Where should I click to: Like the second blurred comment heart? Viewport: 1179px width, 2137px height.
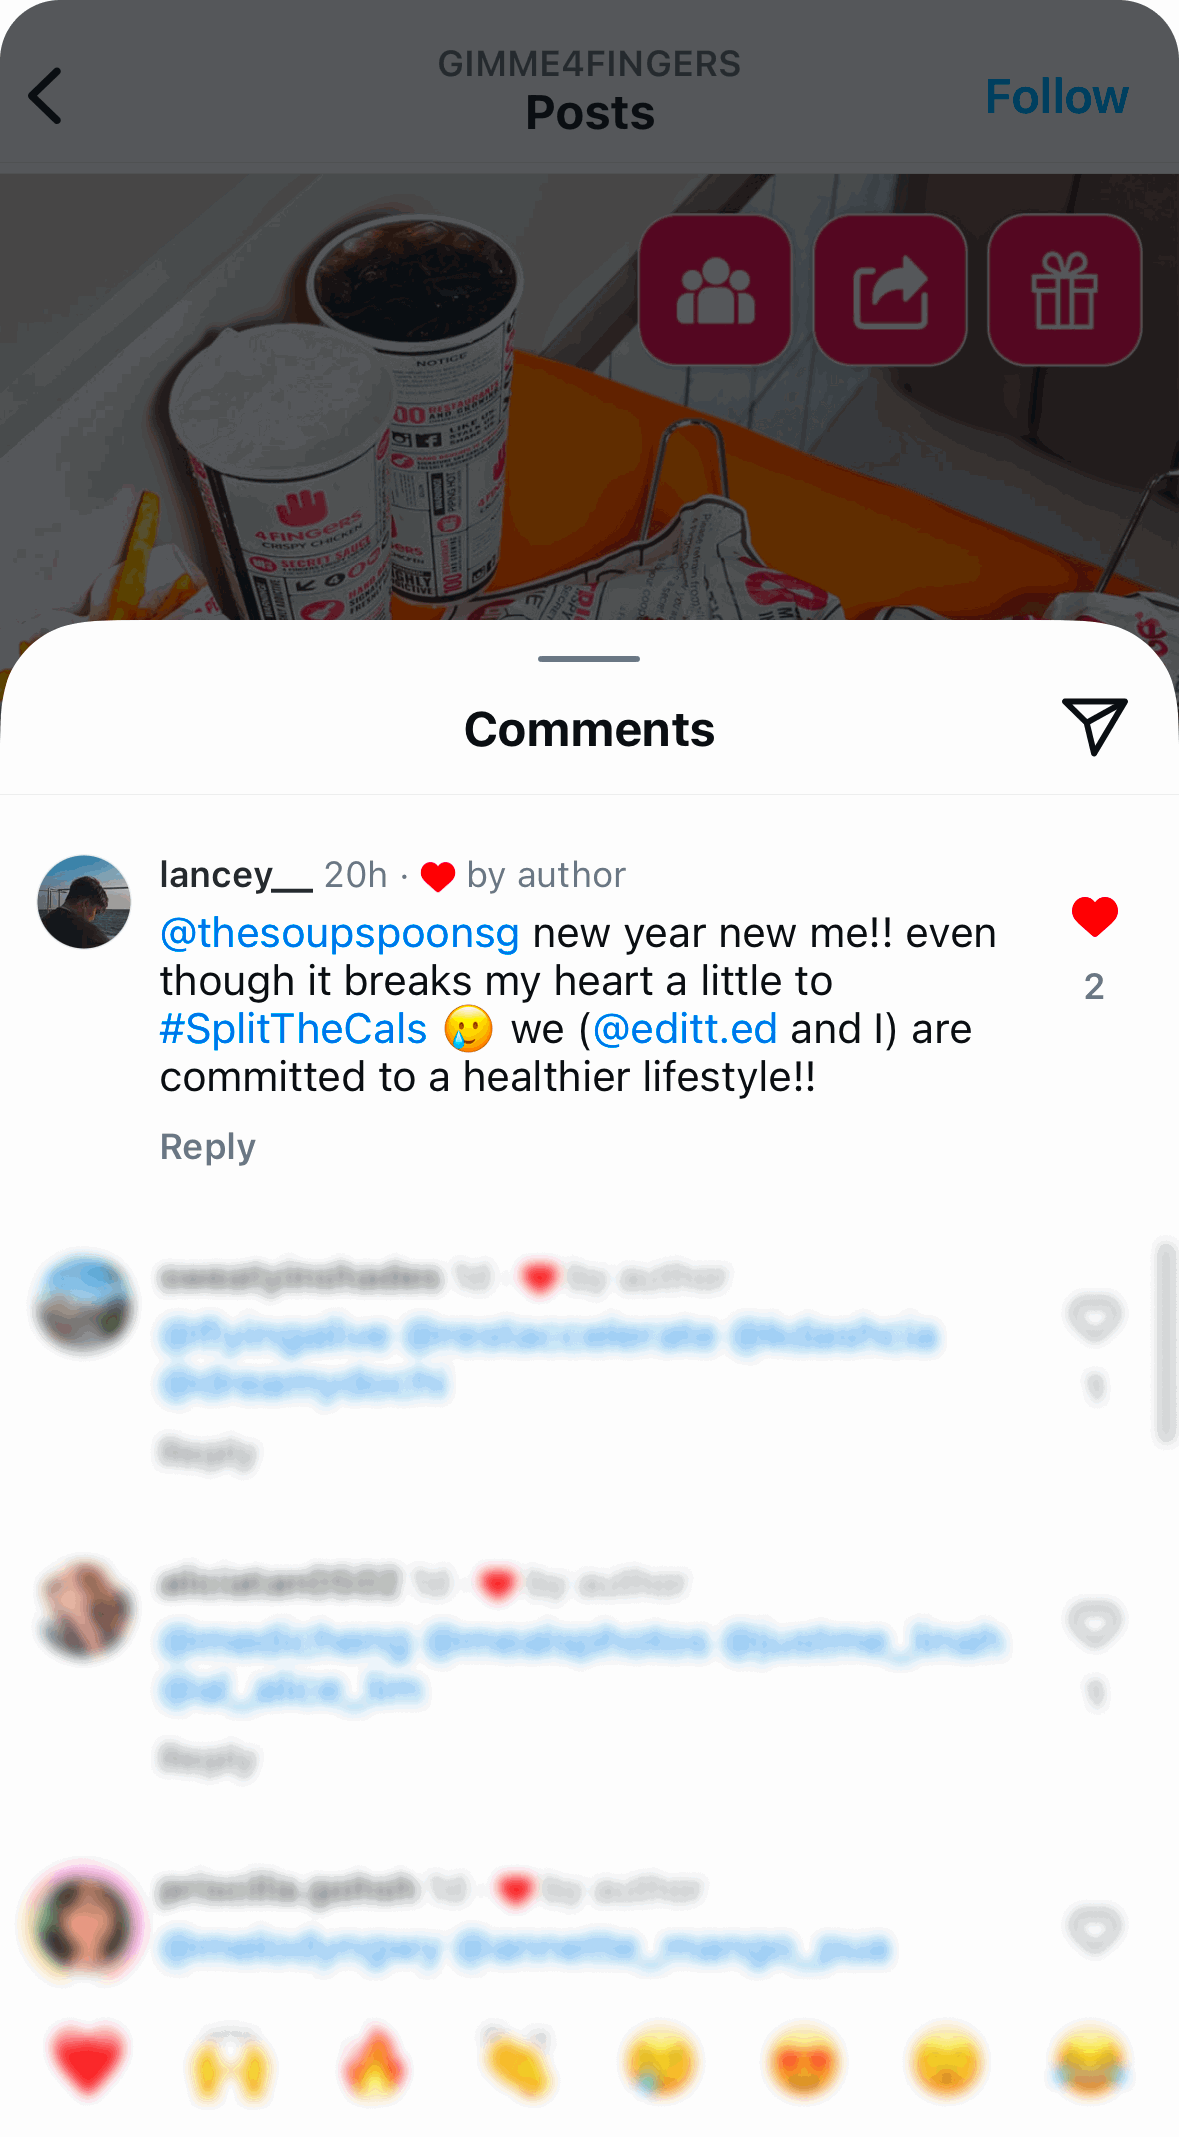[1095, 1622]
